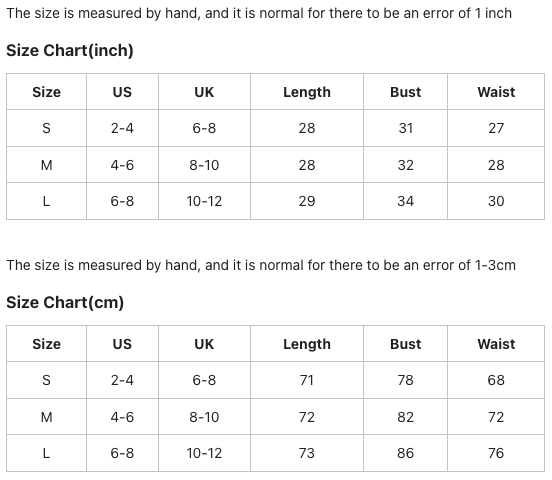552x480 pixels.
Task: Select the Bust header in inch table
Action: pos(405,92)
